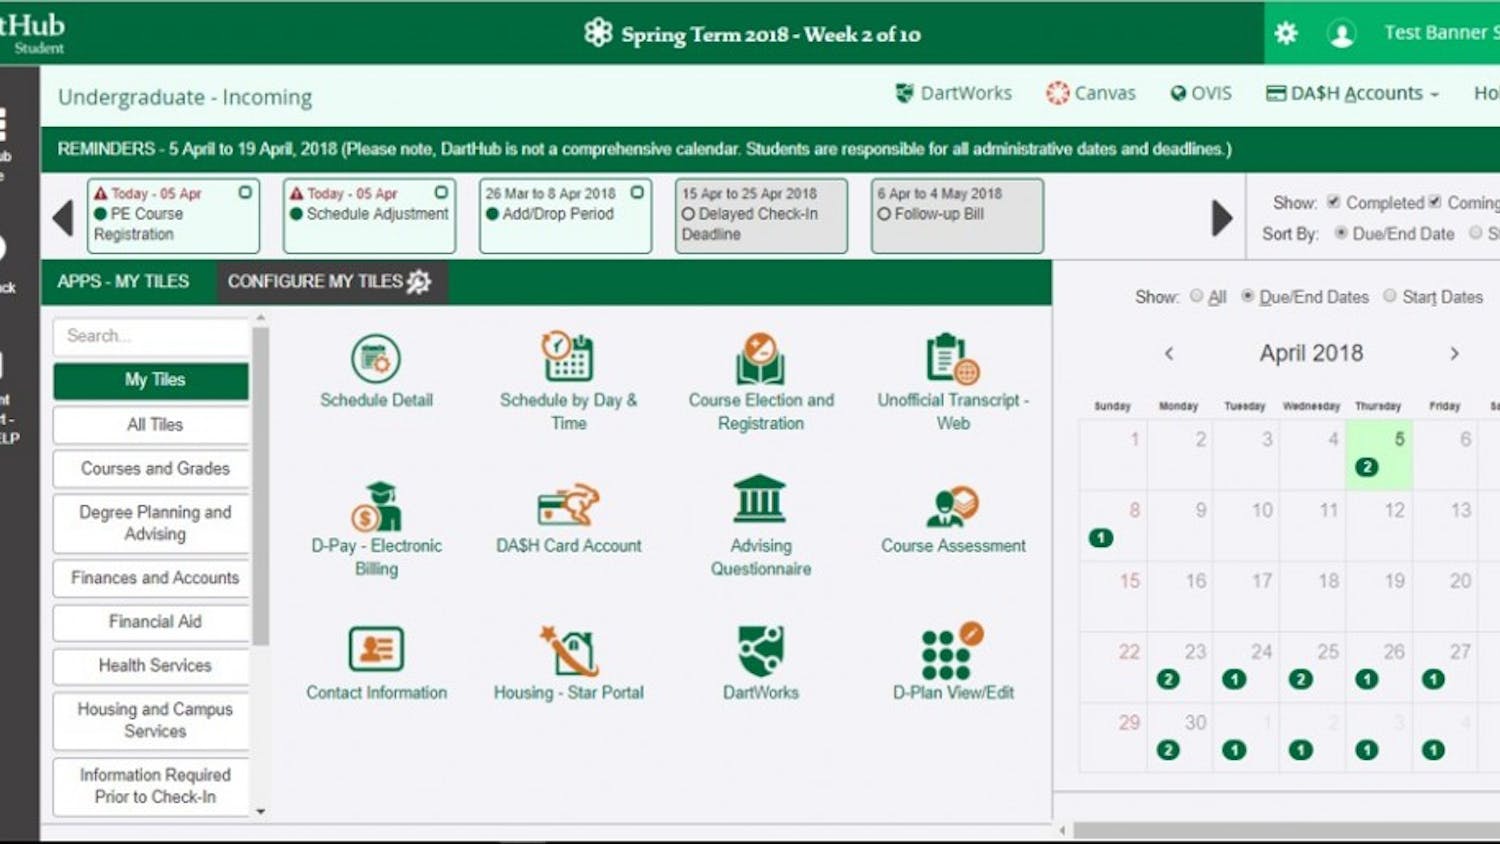The width and height of the screenshot is (1500, 844).
Task: Open the Schedule Detail tile
Action: (376, 371)
